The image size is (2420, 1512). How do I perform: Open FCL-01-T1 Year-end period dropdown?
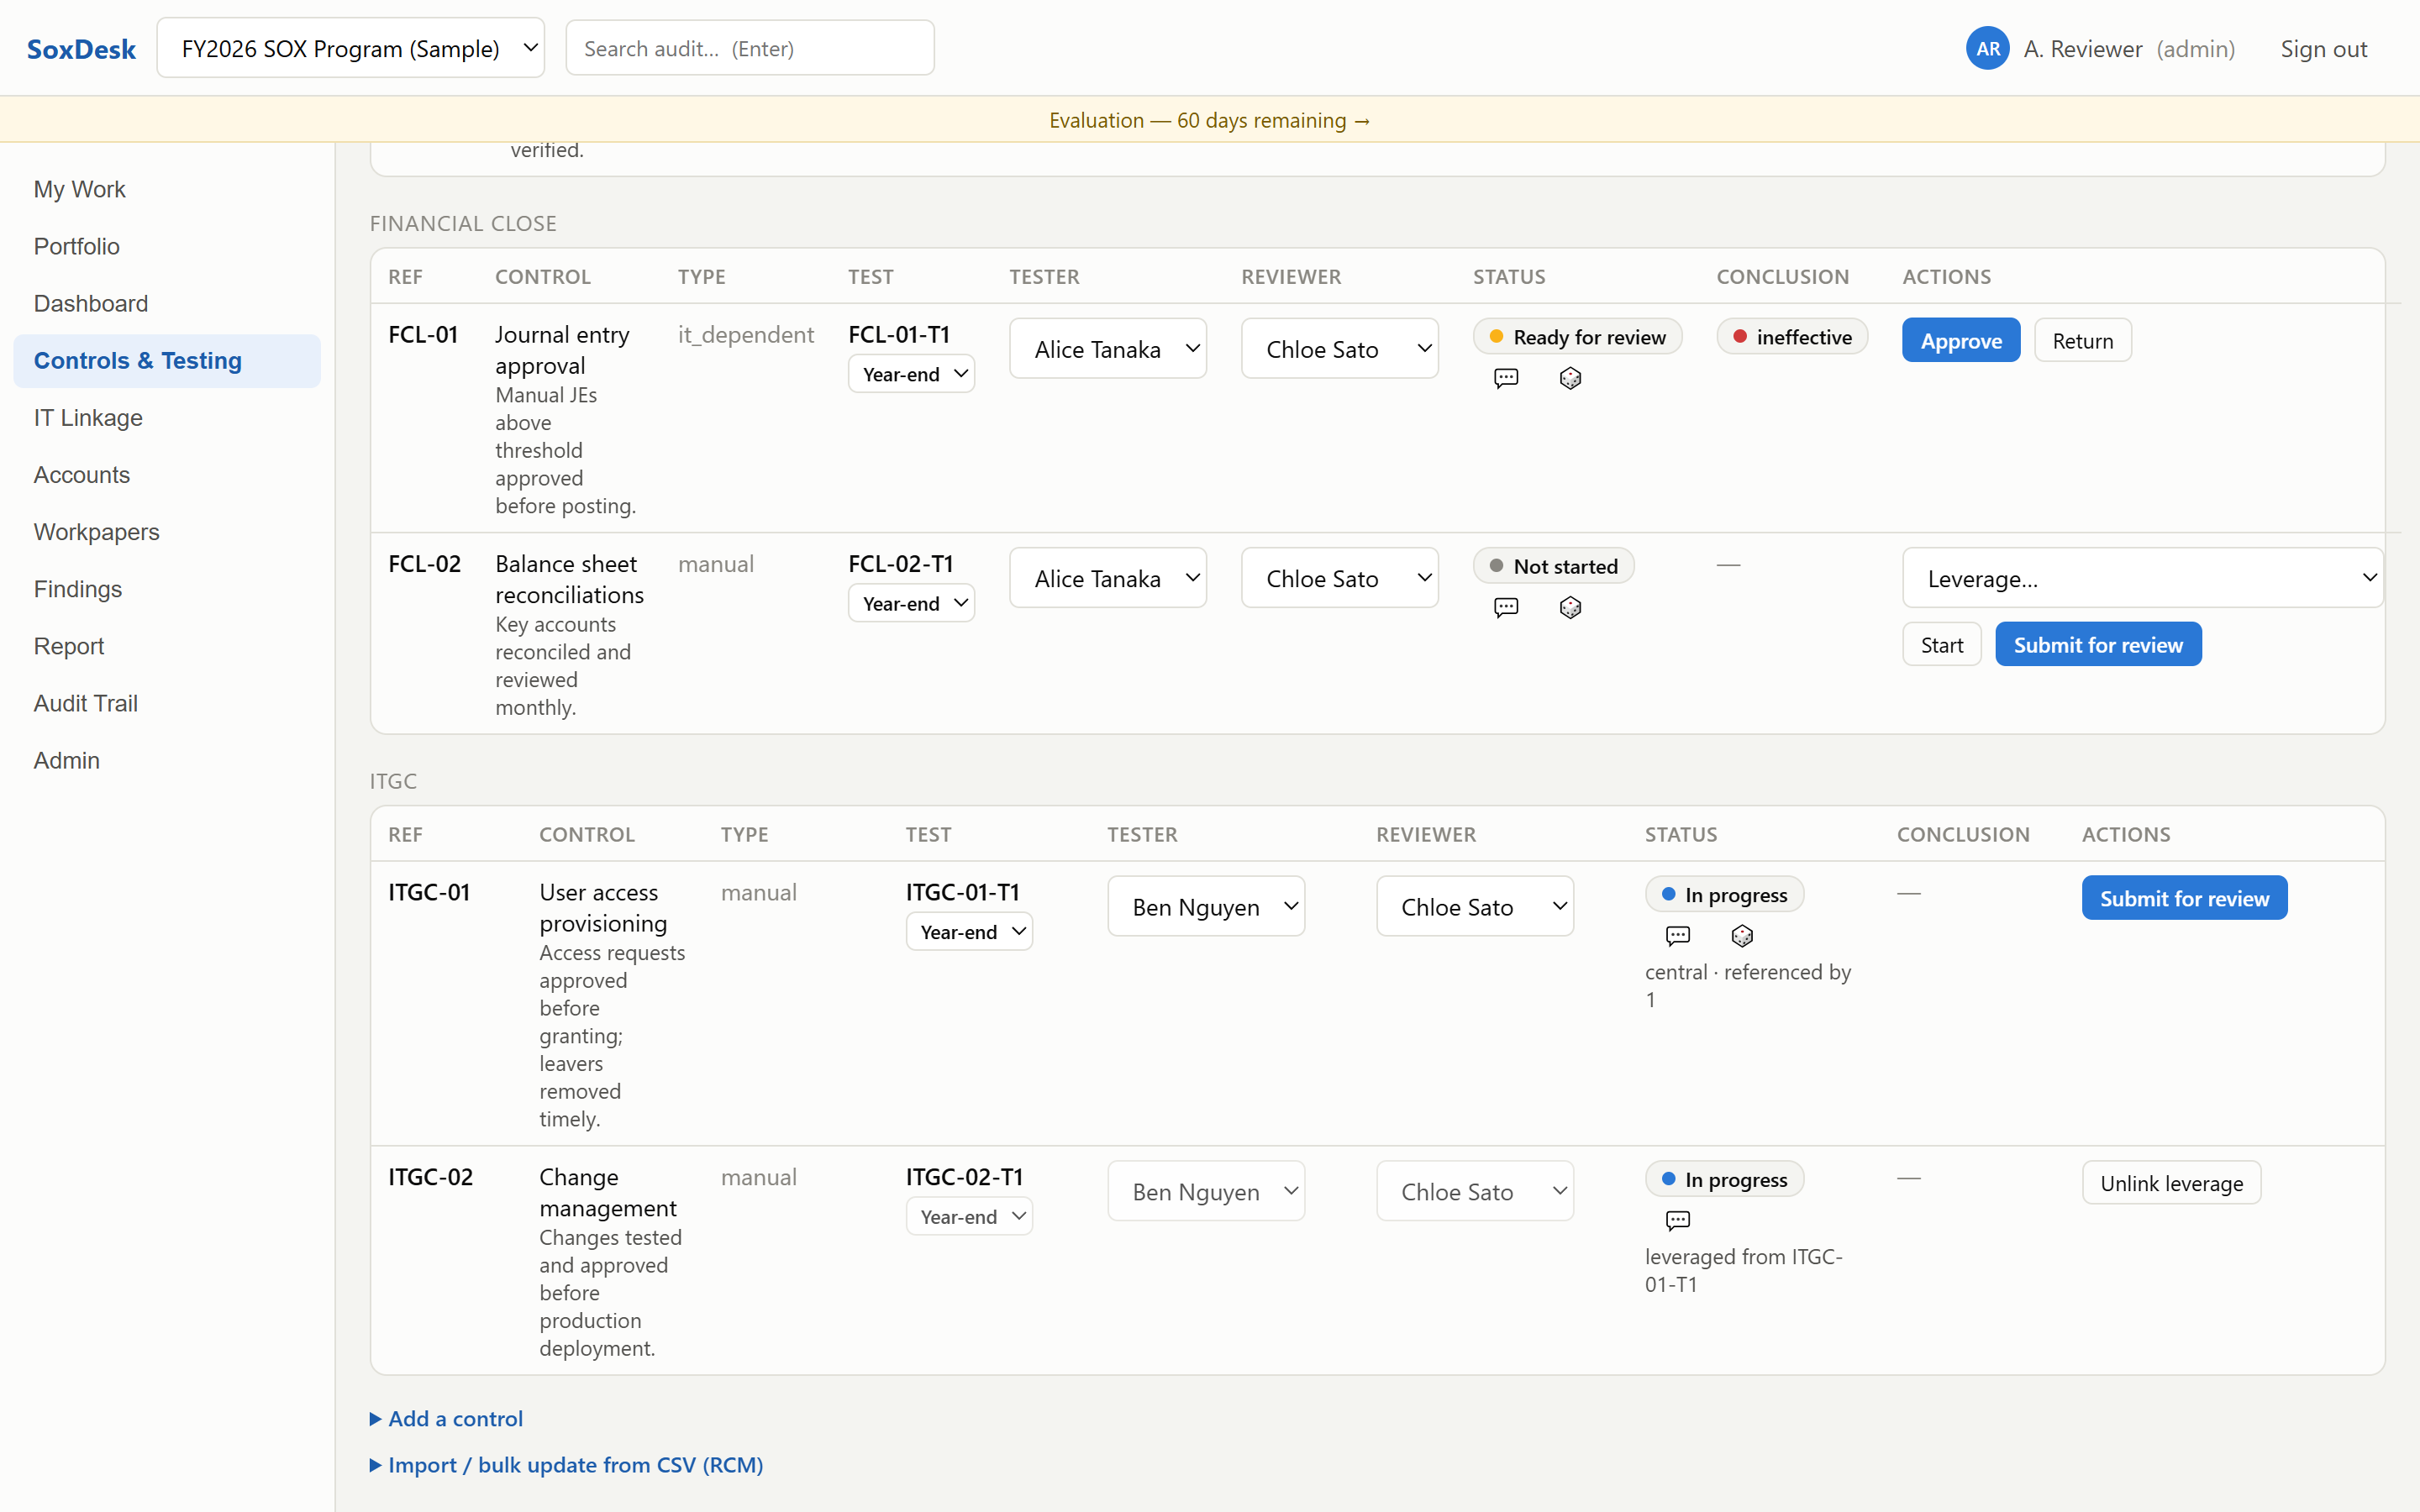911,374
